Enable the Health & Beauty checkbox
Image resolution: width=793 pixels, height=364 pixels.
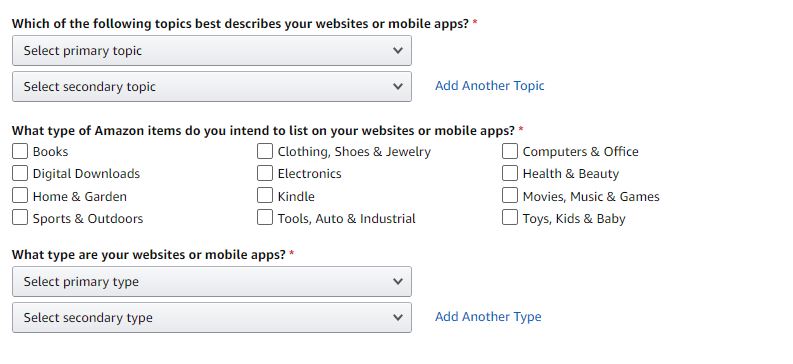510,173
